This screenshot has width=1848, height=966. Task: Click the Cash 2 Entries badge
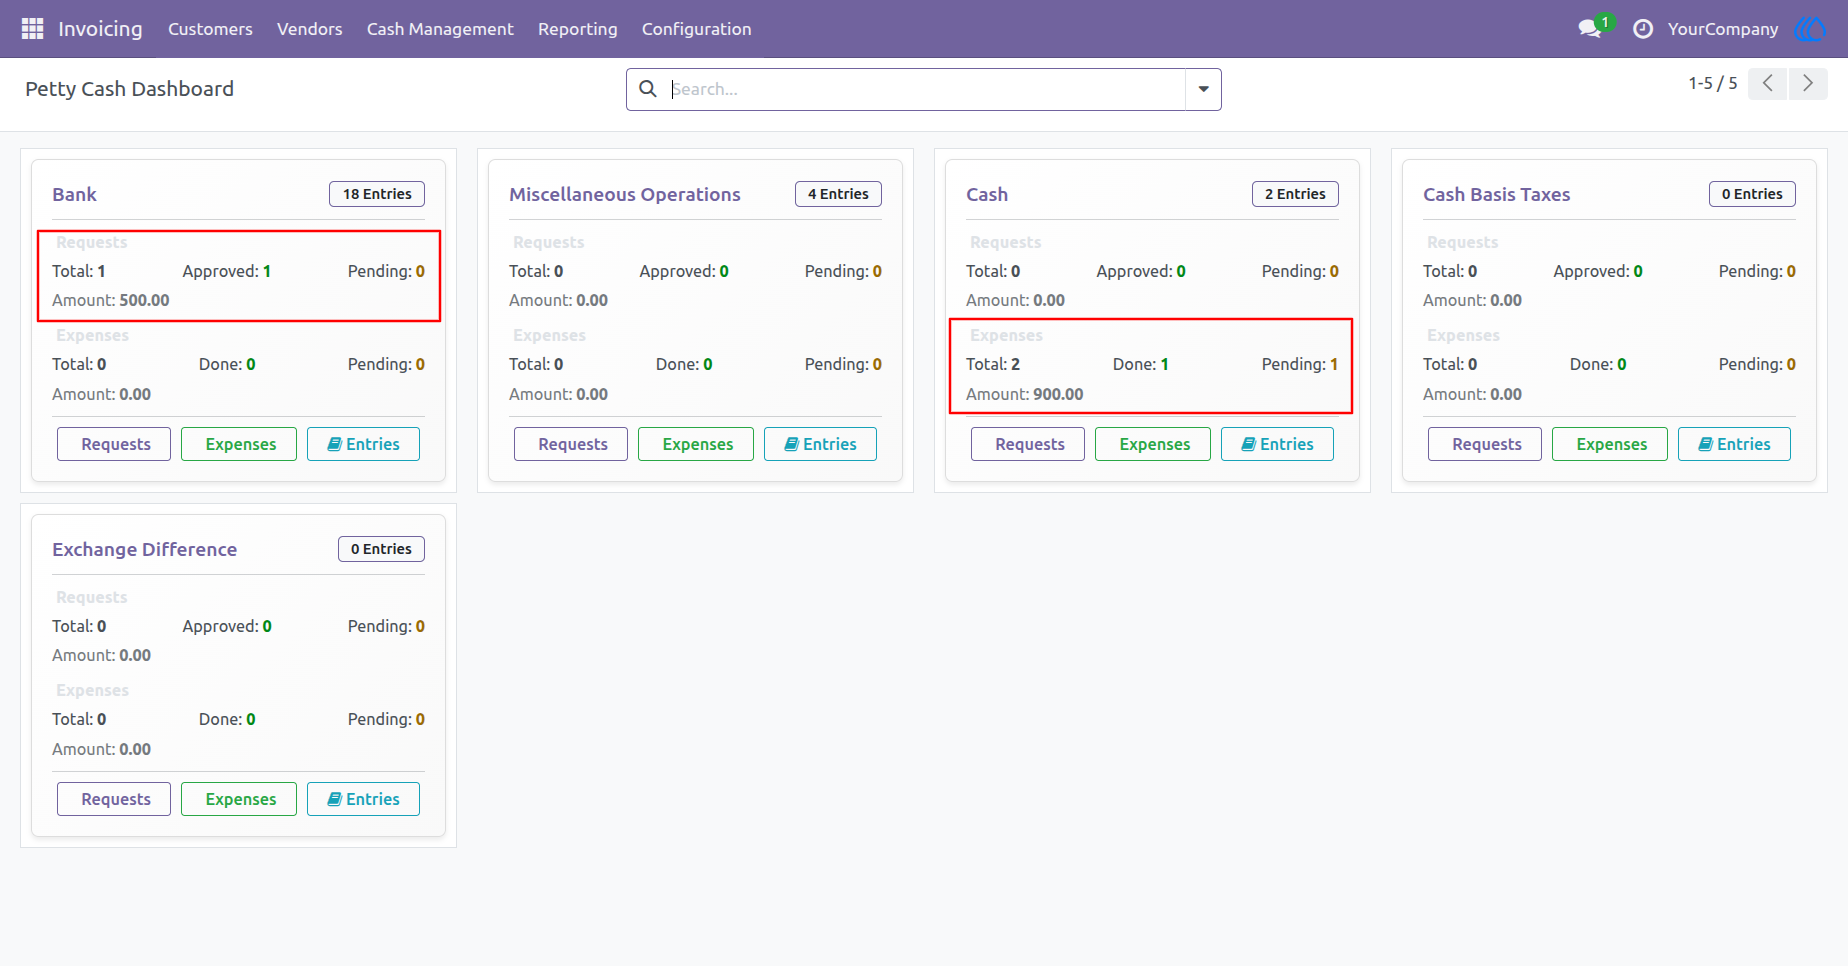[1295, 194]
